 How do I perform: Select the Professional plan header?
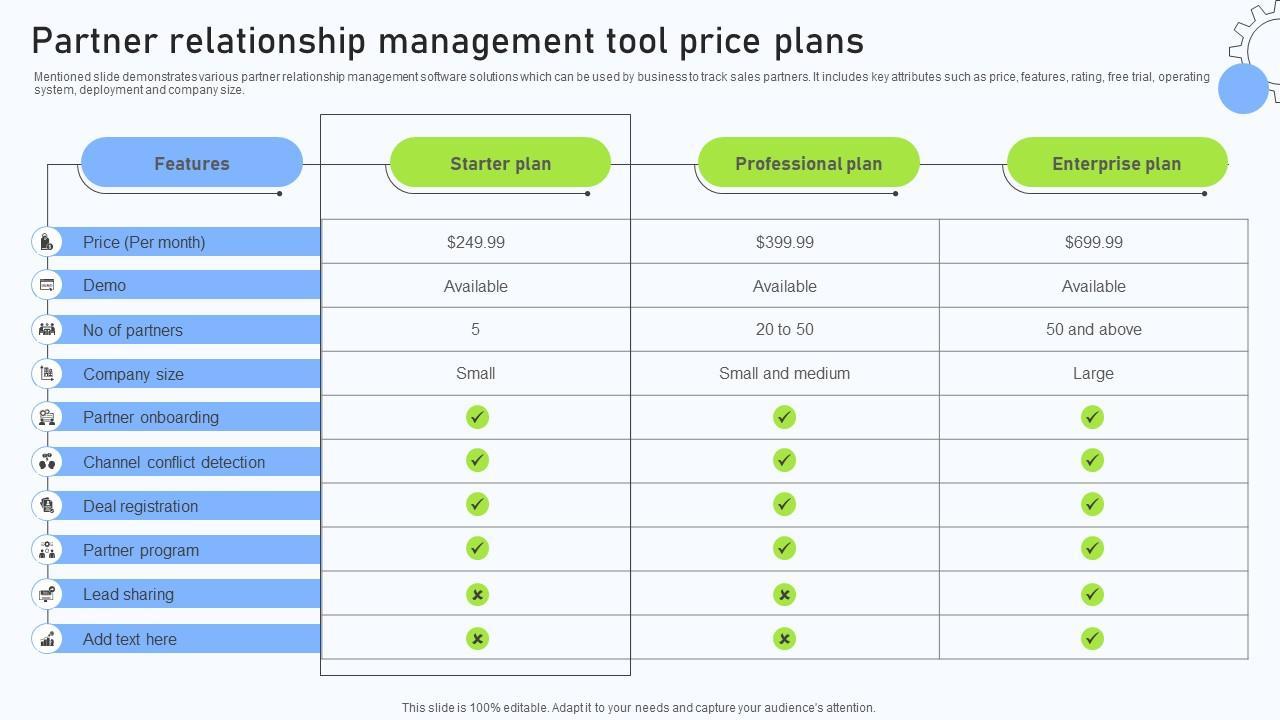coord(808,163)
